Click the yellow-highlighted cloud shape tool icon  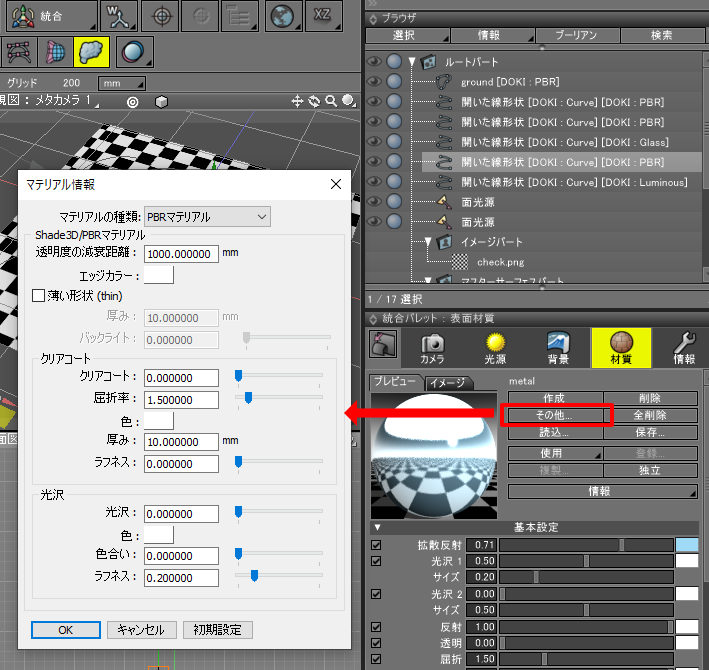click(x=93, y=52)
